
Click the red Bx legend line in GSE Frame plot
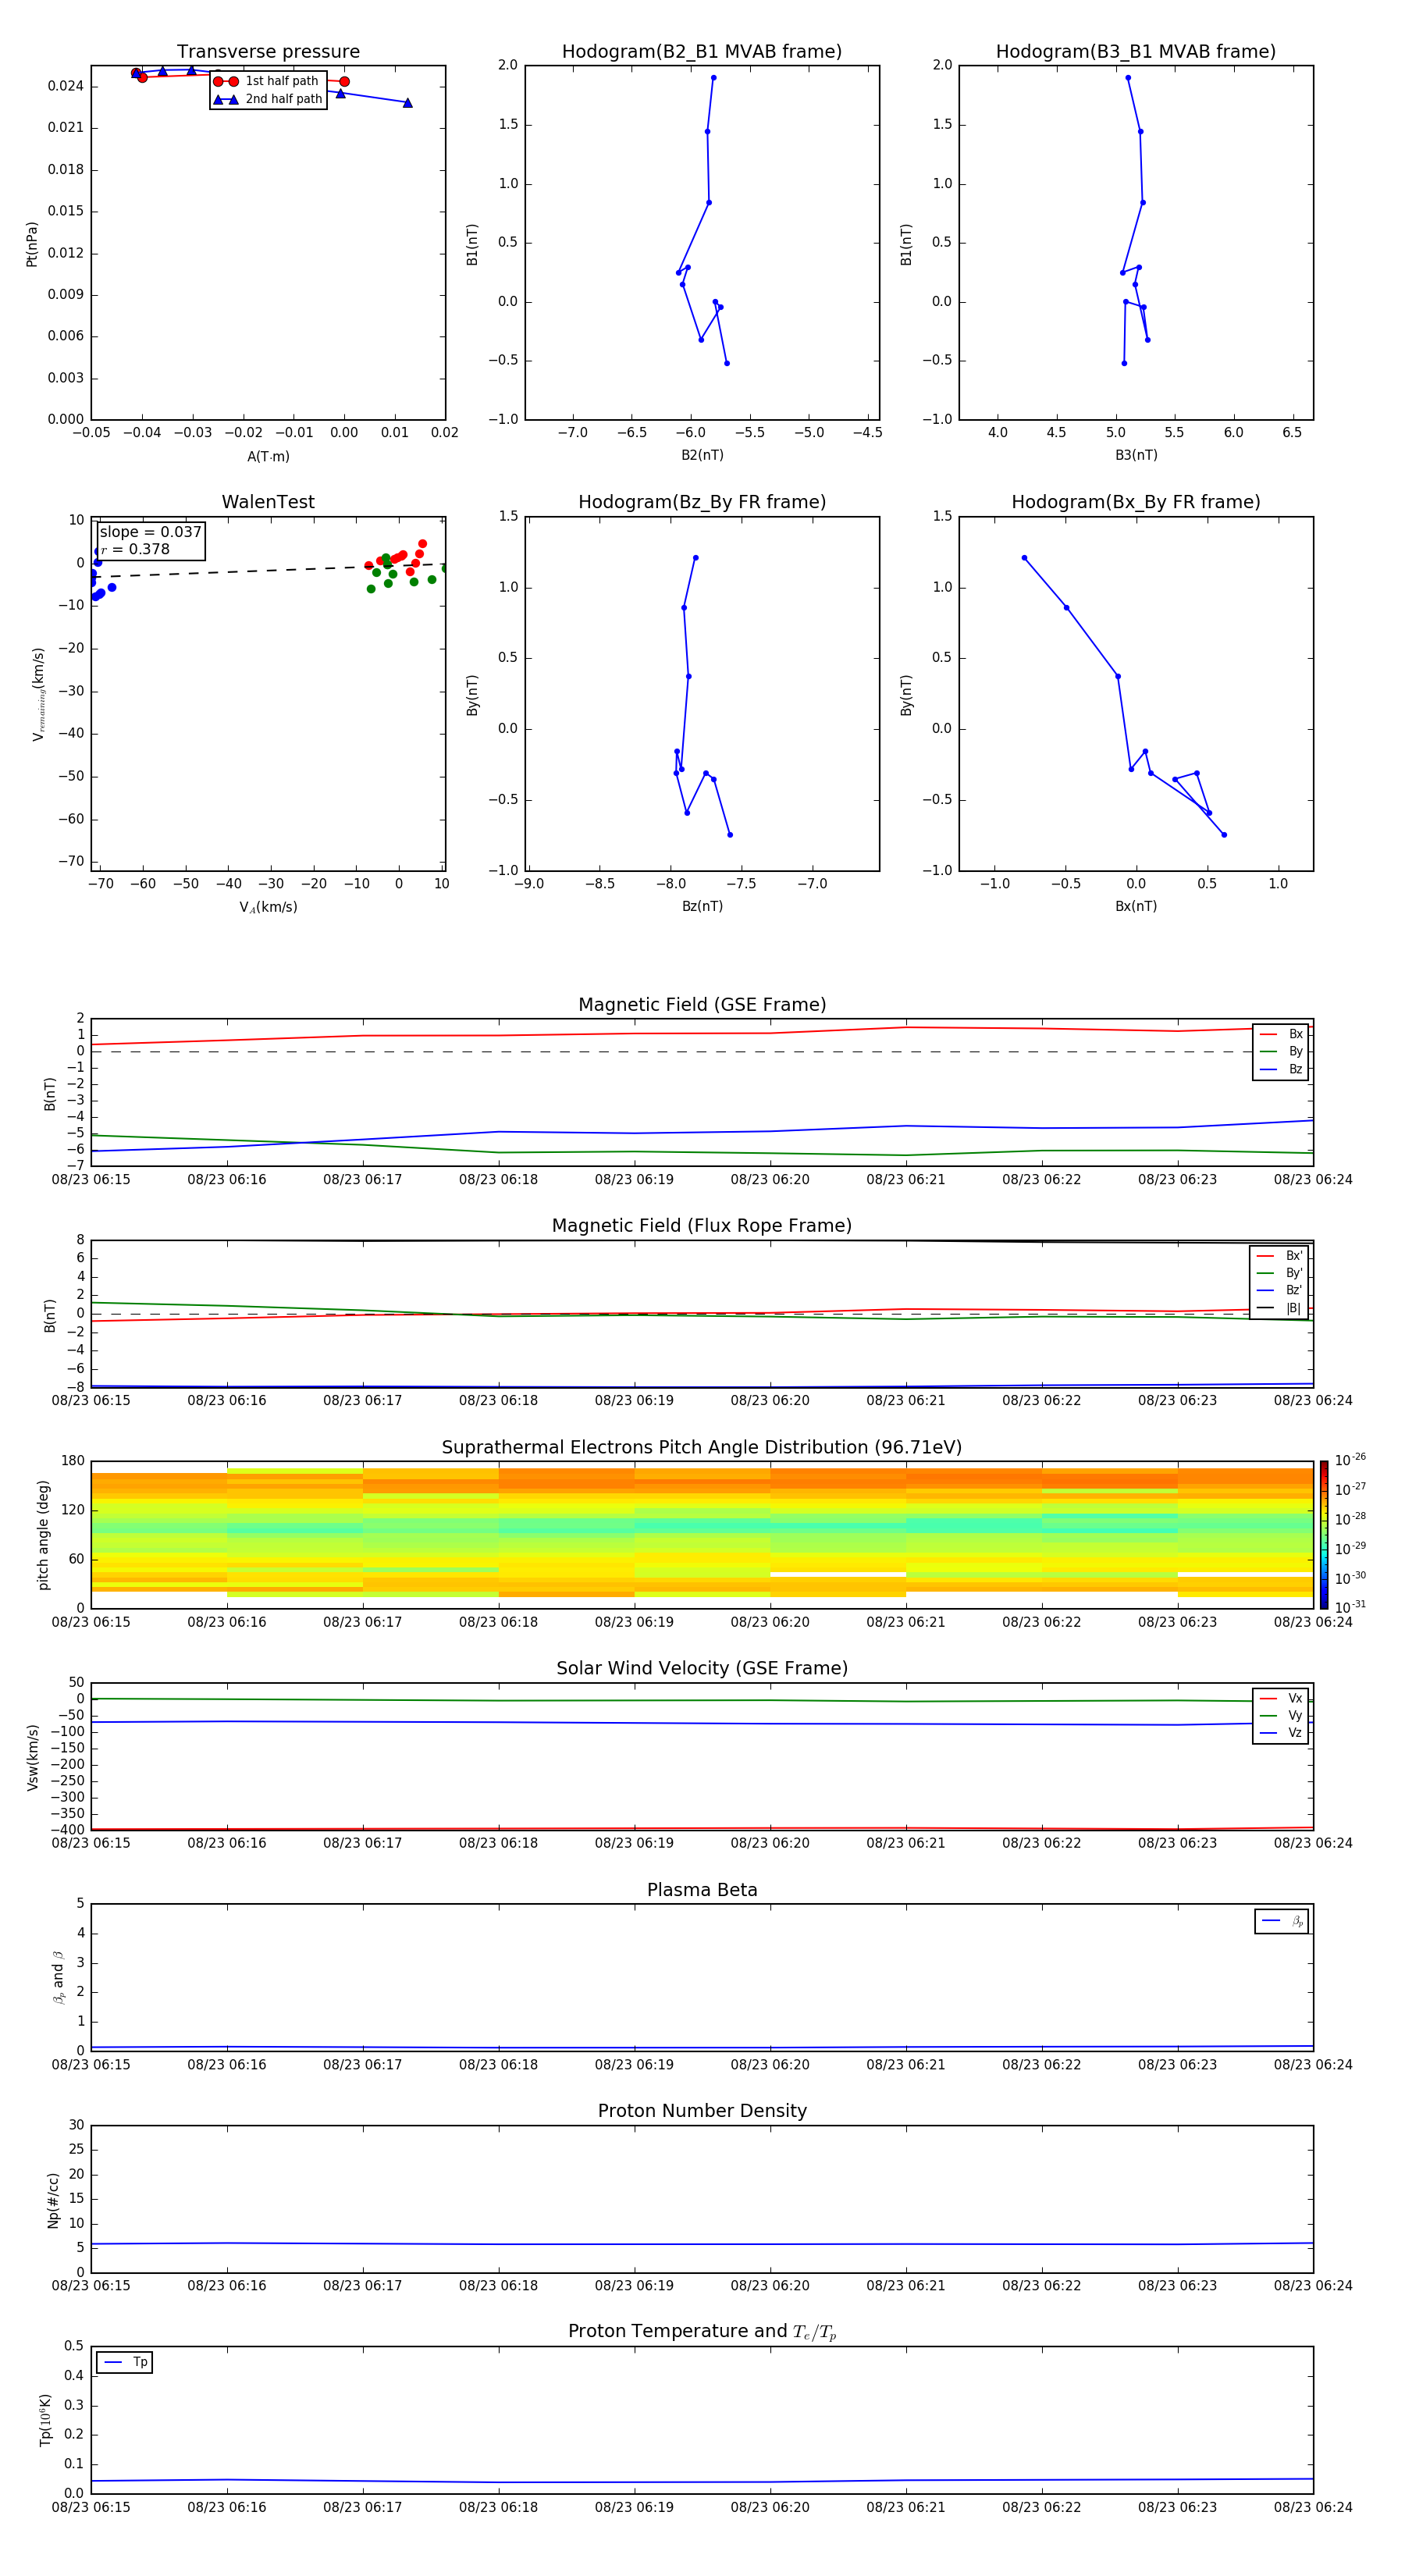(1267, 1034)
